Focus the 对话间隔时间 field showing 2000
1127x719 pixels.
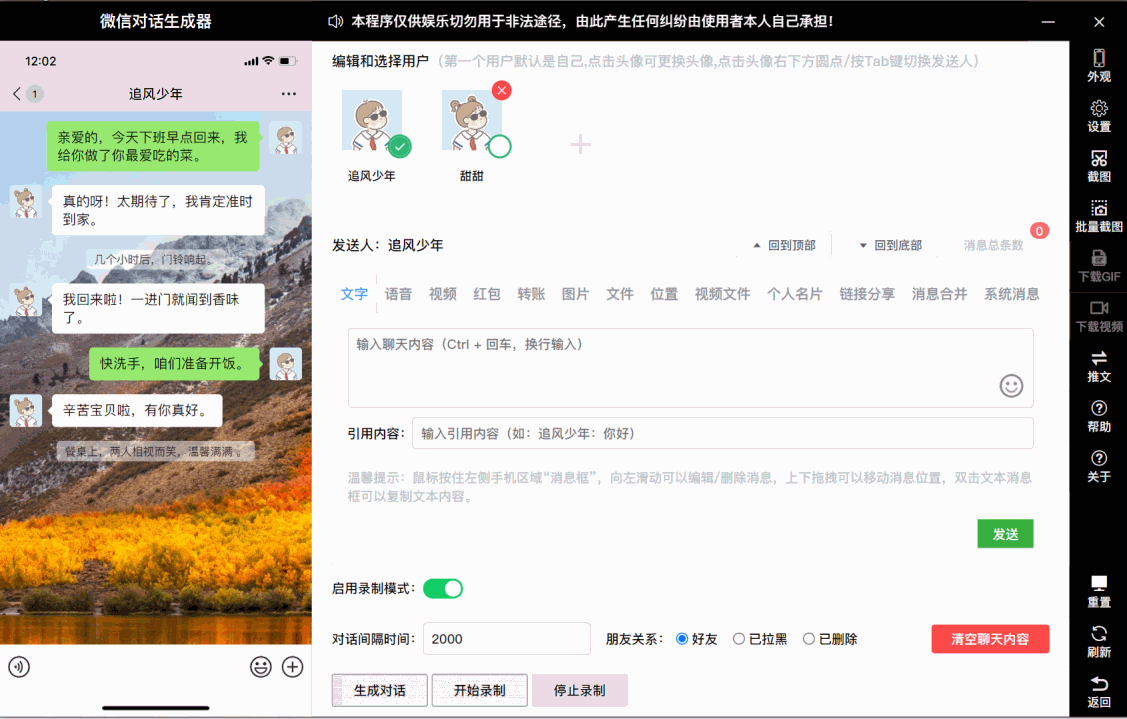coord(507,638)
